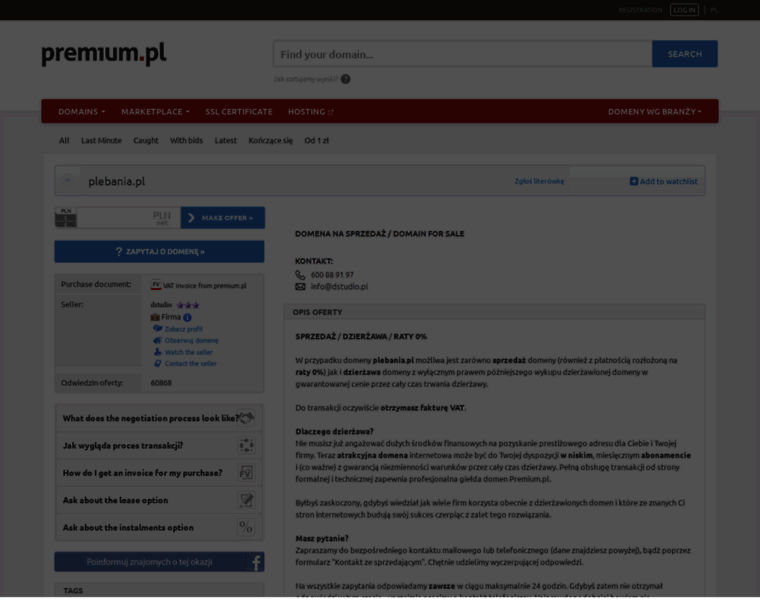Click the Firma info icon
This screenshot has width=760, height=600.
[x=187, y=317]
